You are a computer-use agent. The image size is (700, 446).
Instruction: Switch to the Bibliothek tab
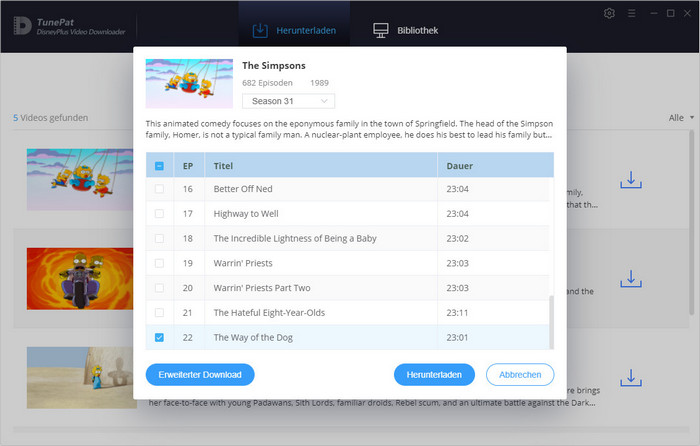[x=405, y=30]
